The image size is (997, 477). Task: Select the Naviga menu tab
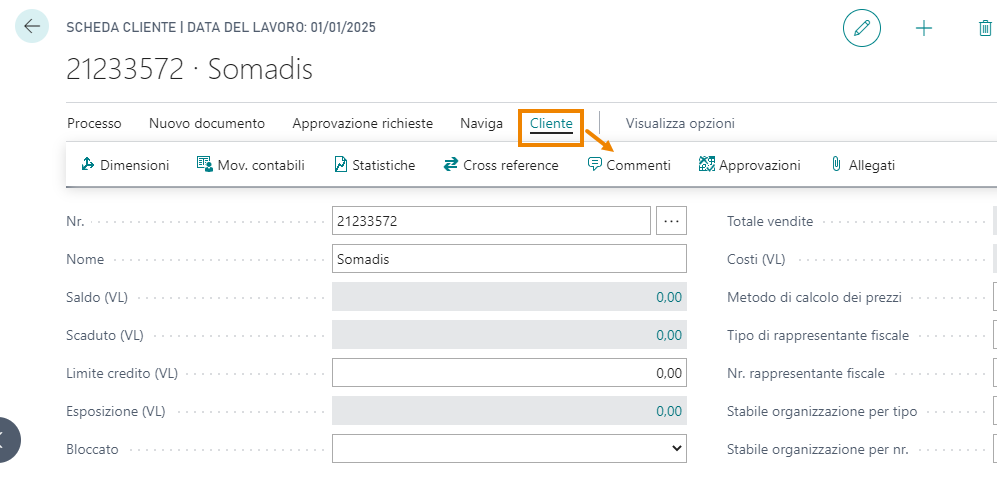(481, 123)
